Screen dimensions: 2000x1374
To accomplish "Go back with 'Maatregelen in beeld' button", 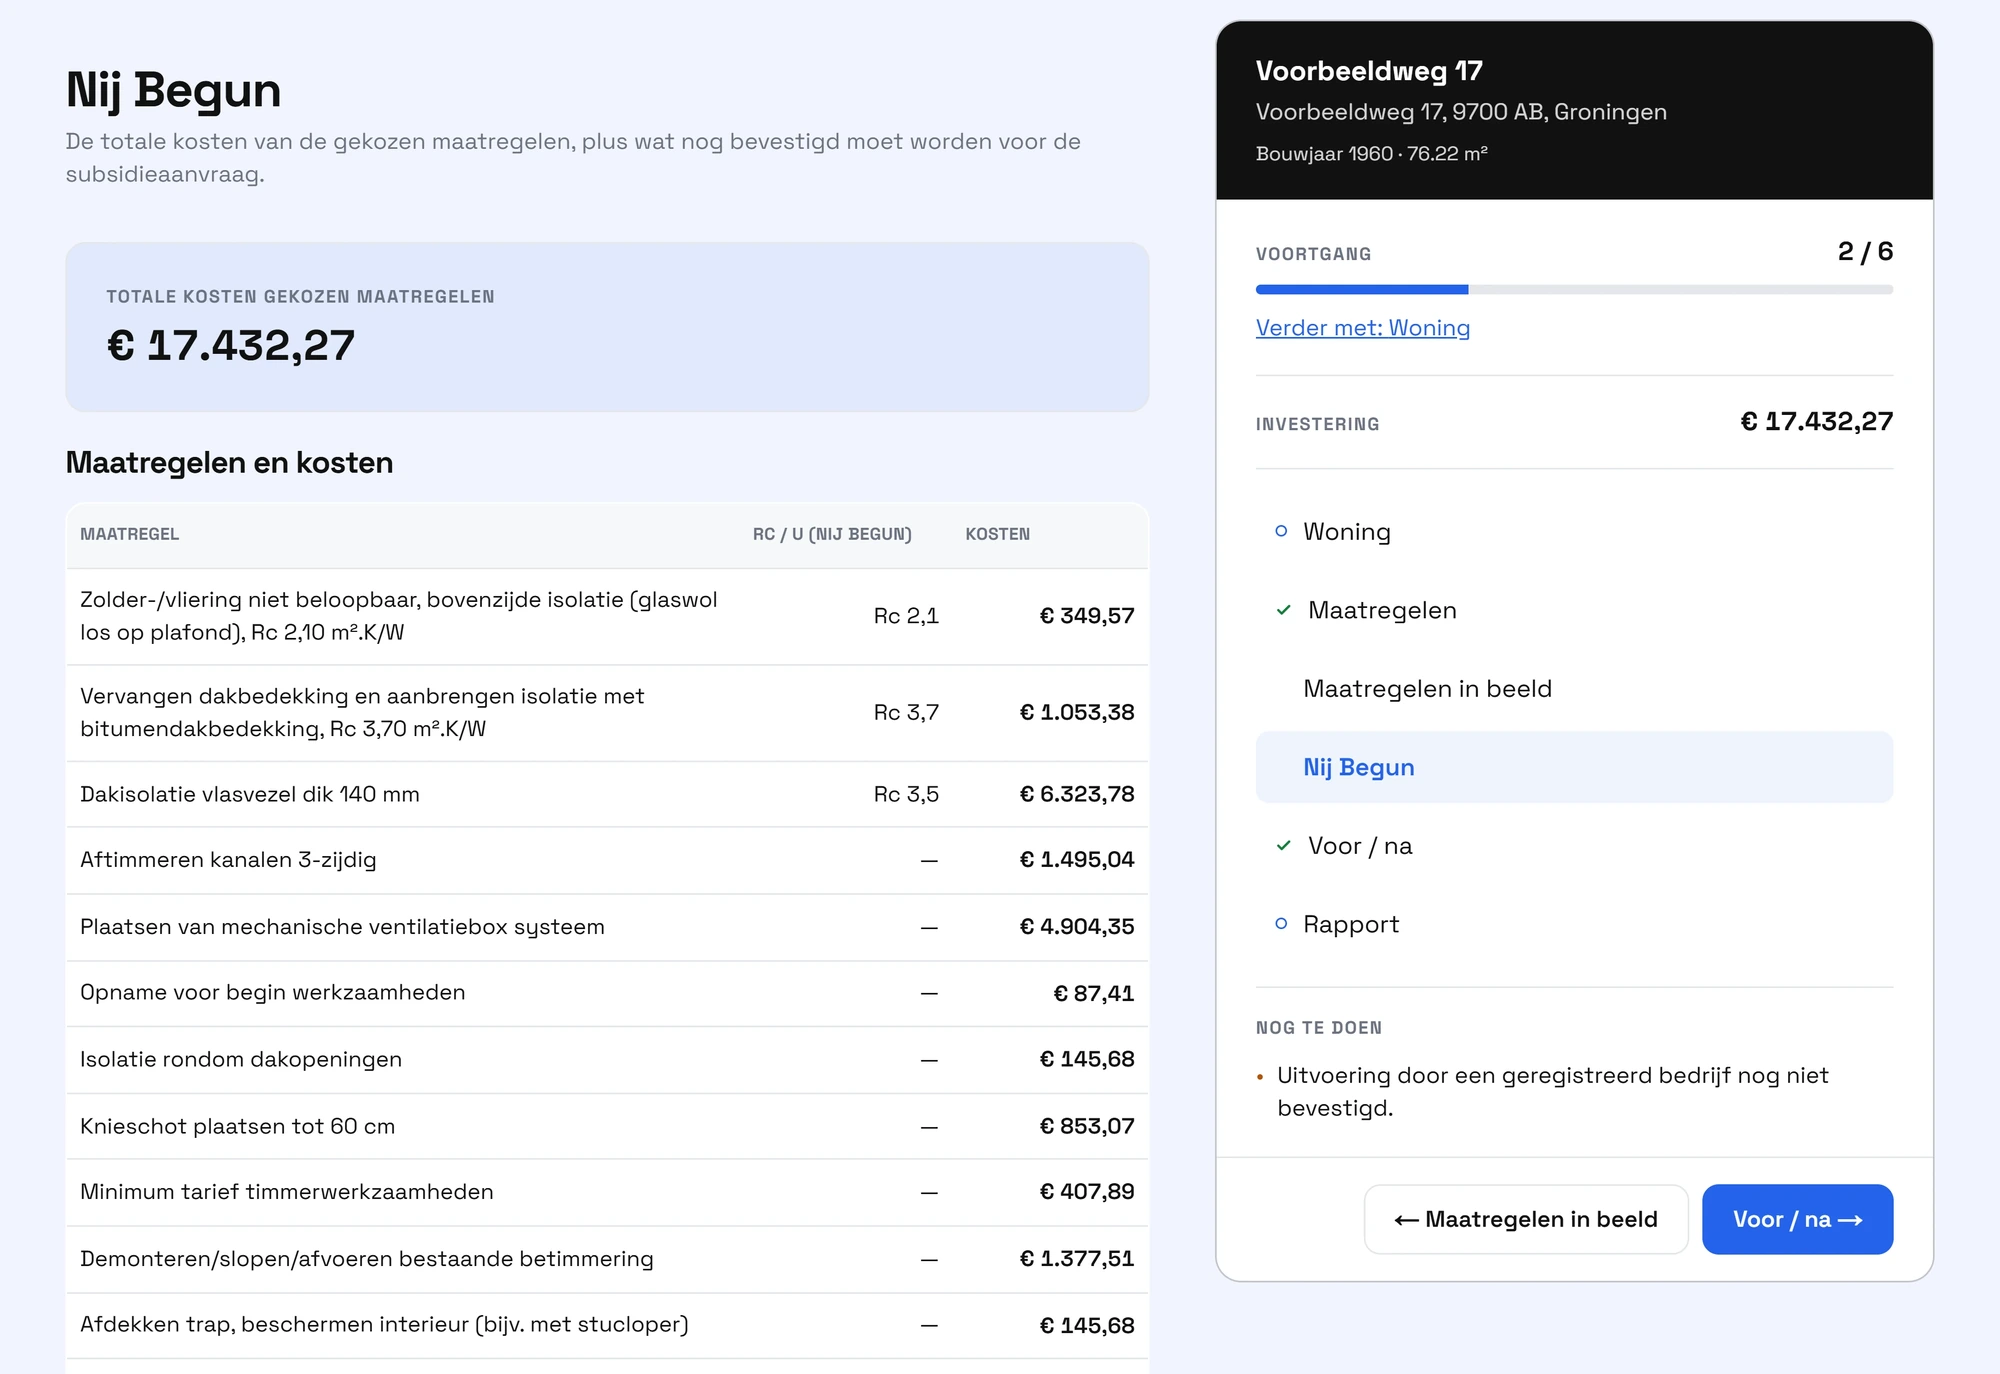I will pyautogui.click(x=1525, y=1219).
